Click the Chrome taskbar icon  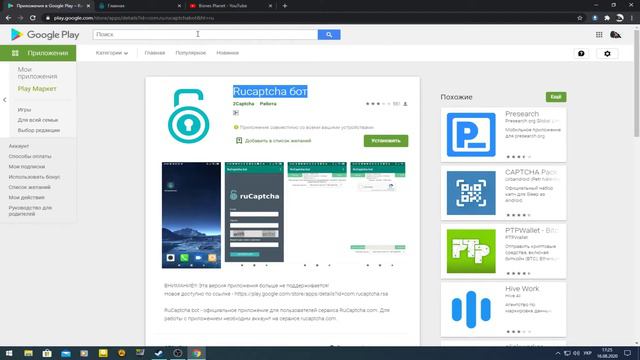(197, 353)
